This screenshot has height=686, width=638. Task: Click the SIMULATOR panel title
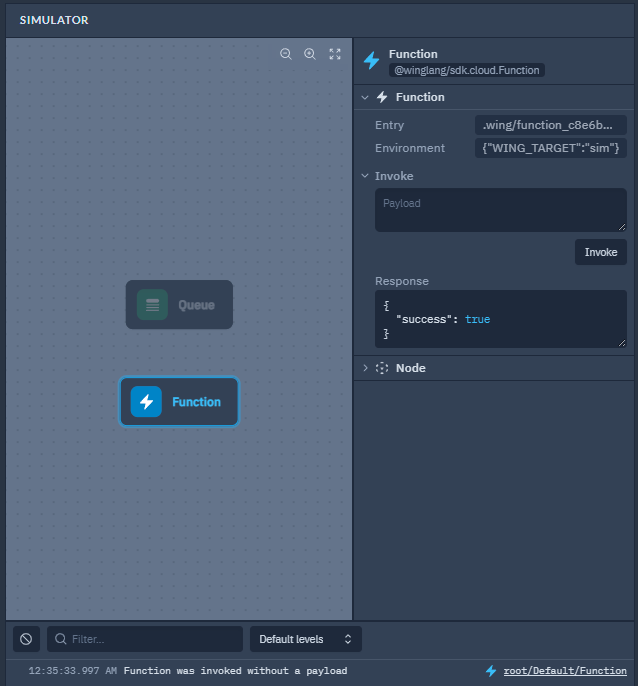click(x=54, y=20)
